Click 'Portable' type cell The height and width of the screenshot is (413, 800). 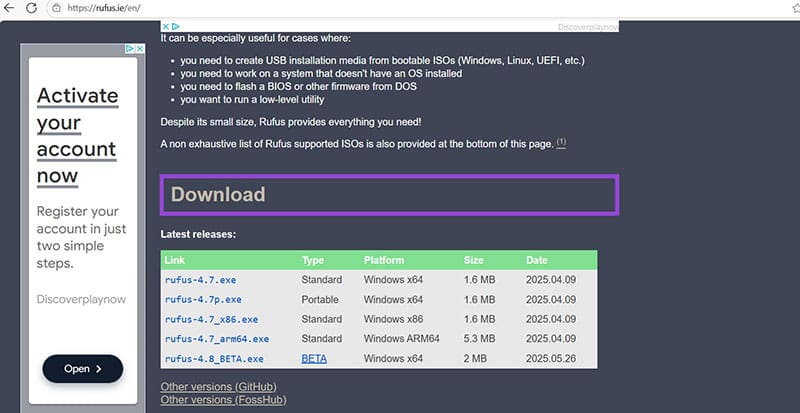[320, 300]
